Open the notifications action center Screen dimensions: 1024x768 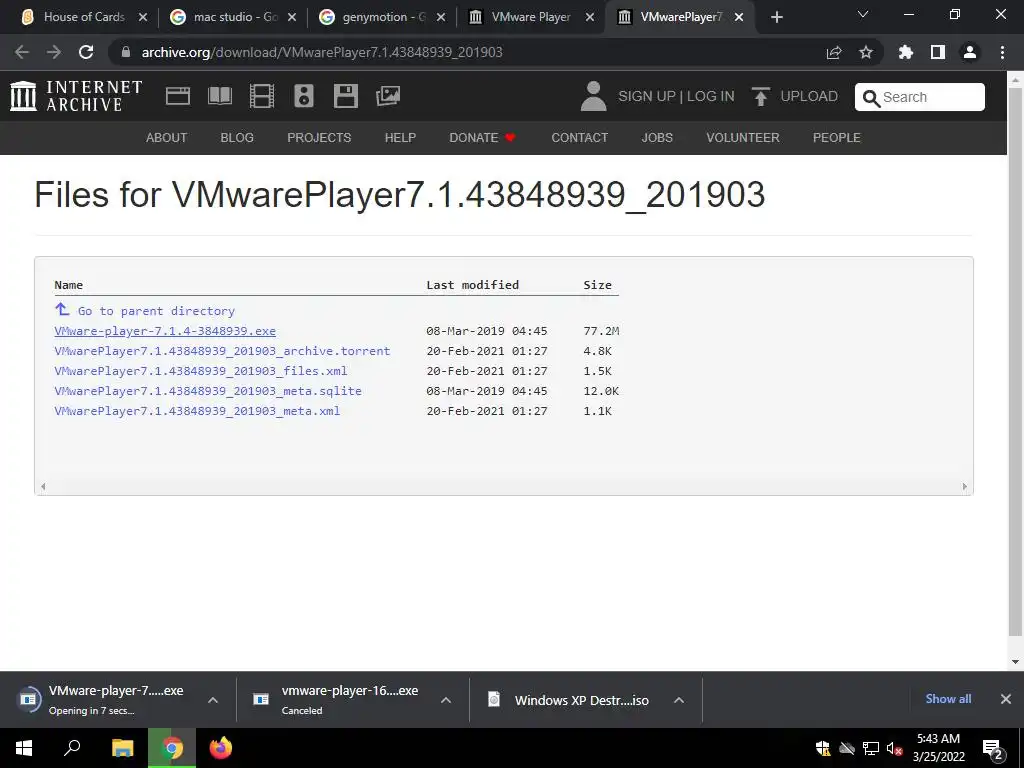pos(993,749)
